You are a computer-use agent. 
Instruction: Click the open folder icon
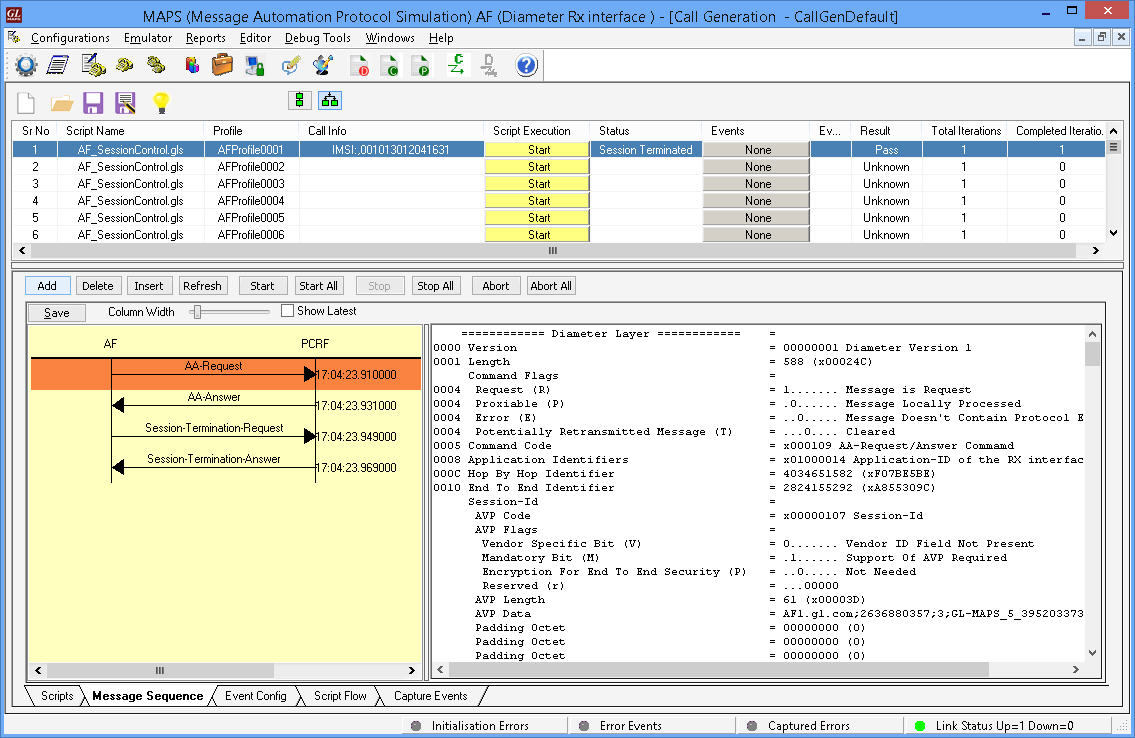(x=62, y=103)
